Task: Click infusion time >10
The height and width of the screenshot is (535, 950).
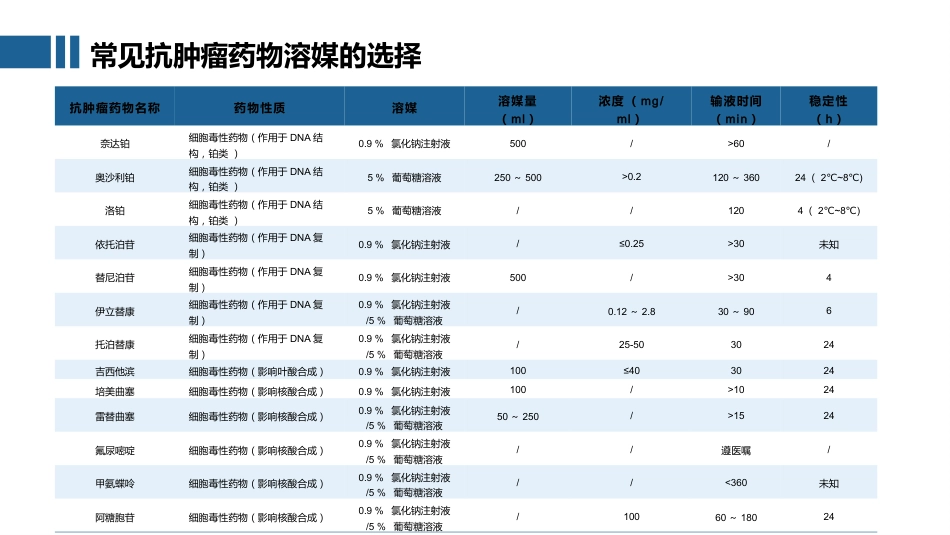Action: point(736,390)
